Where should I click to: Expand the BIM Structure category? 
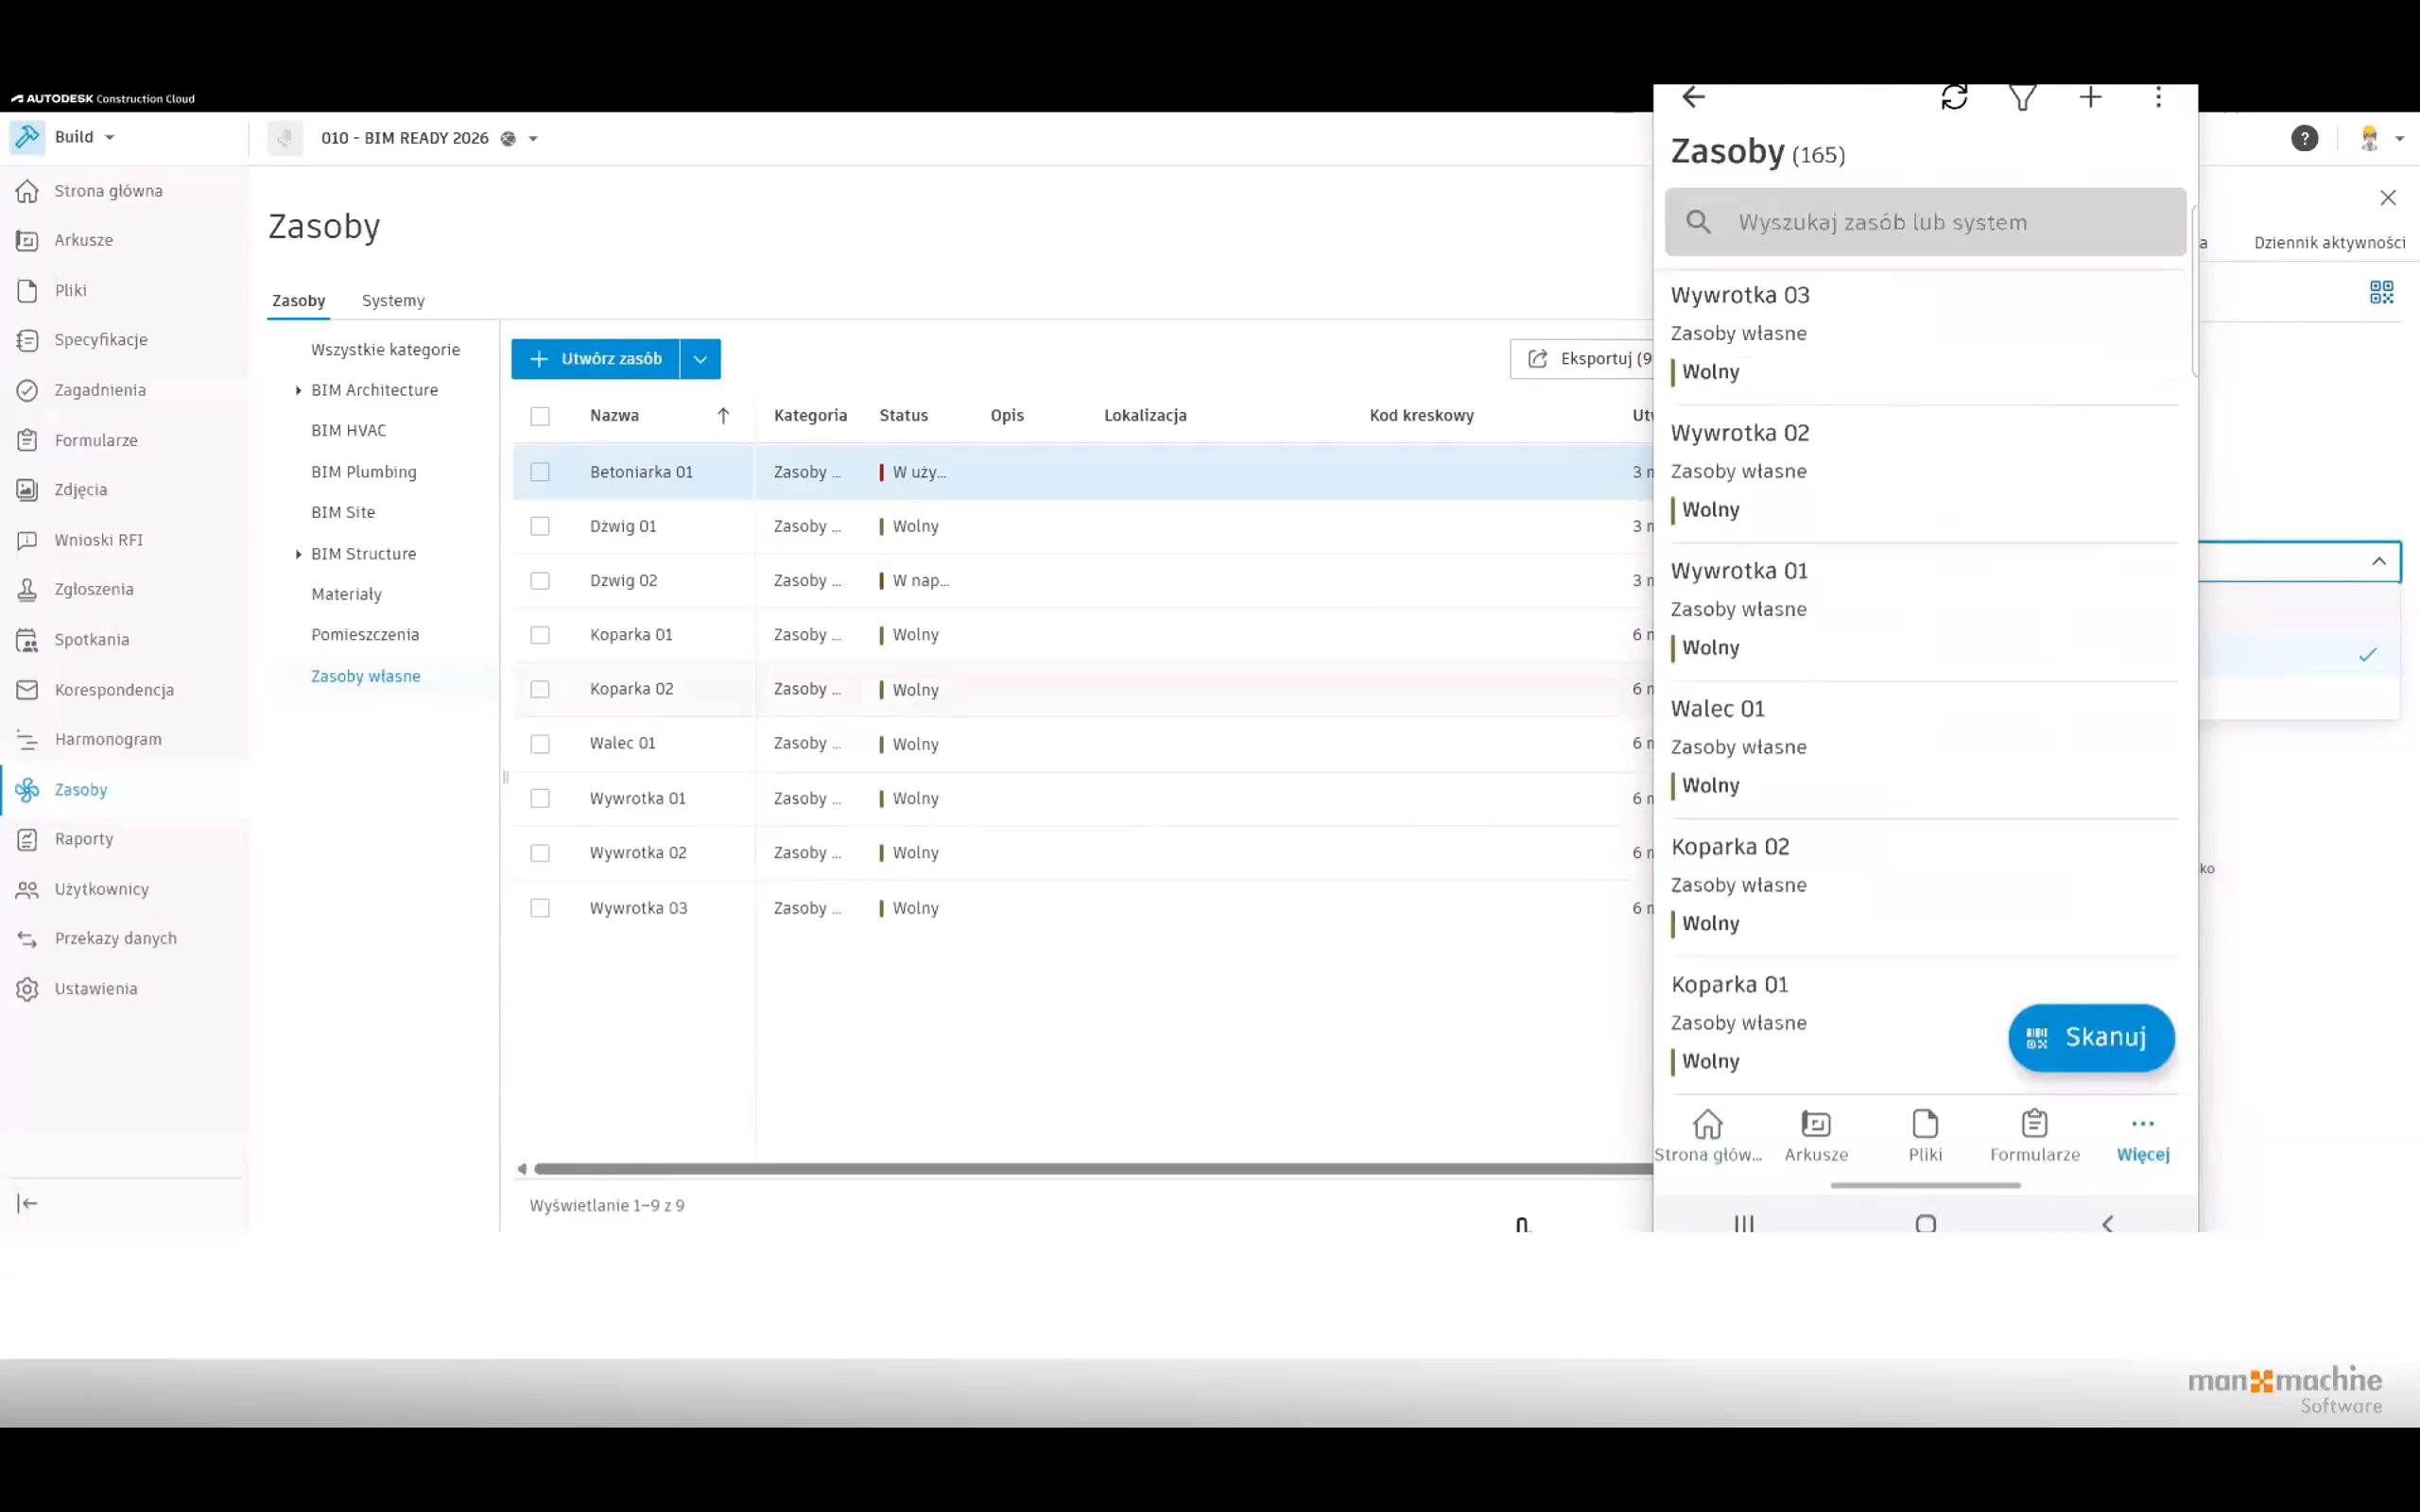click(x=298, y=554)
